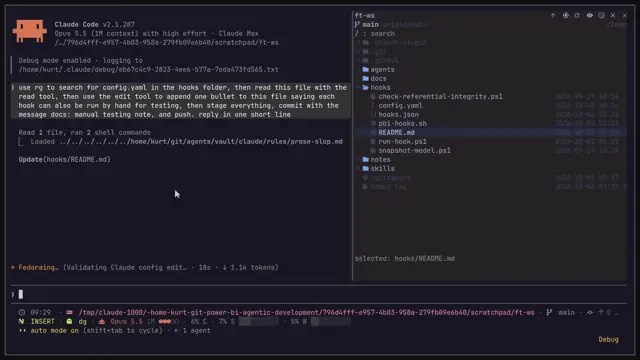Expand the dimmed .claude-plugin folder
Viewport: 640px width, 360px height.
pyautogui.click(x=391, y=42)
